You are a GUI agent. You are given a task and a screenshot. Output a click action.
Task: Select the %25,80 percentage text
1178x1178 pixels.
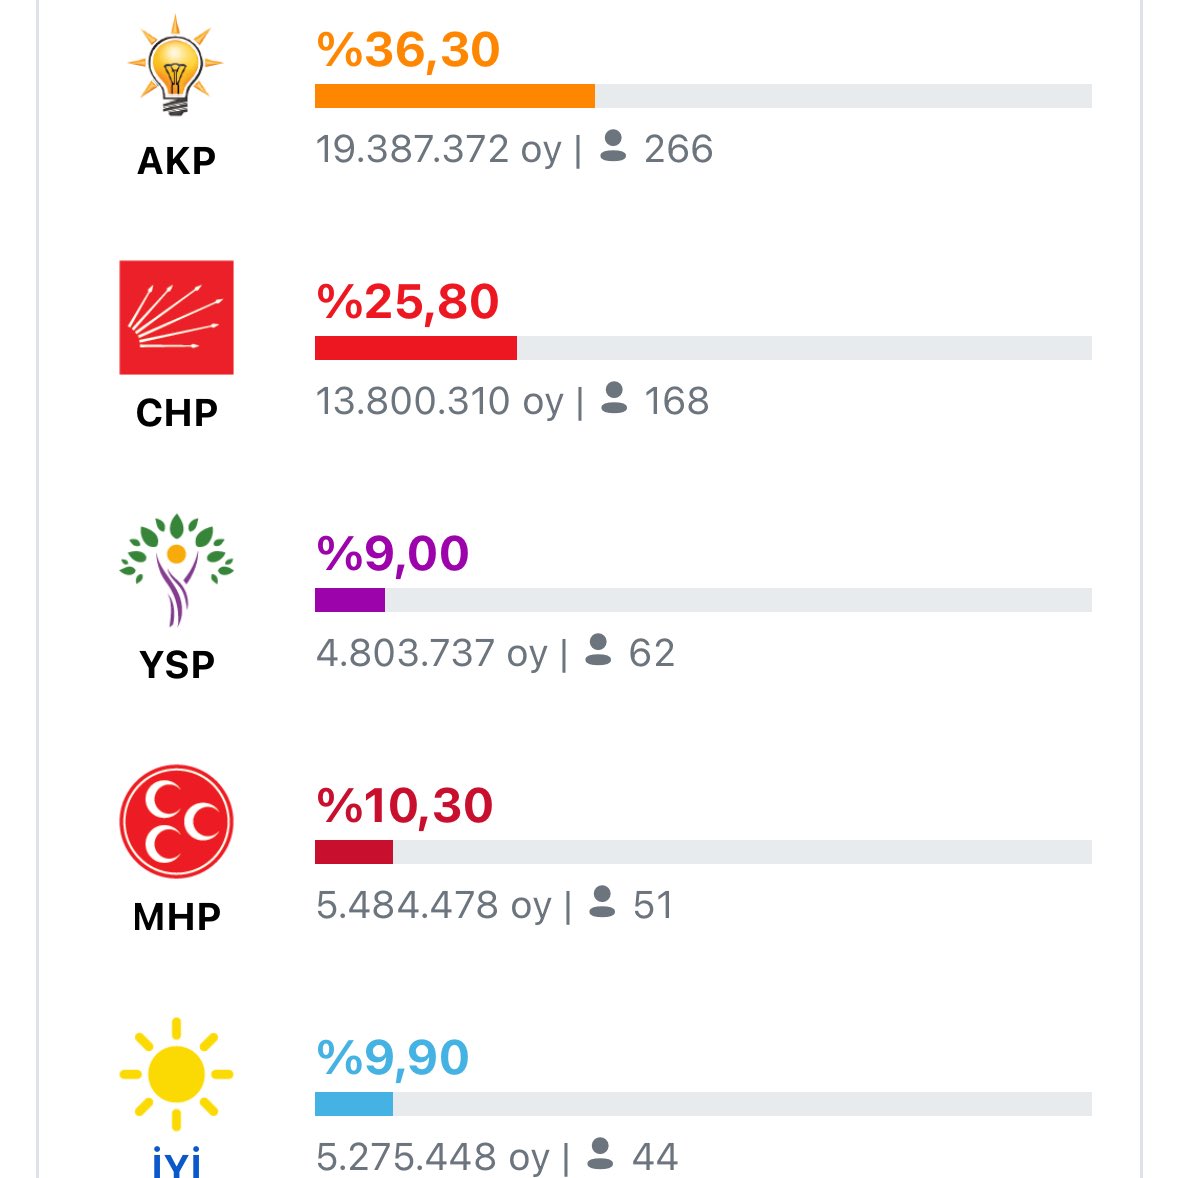[407, 302]
